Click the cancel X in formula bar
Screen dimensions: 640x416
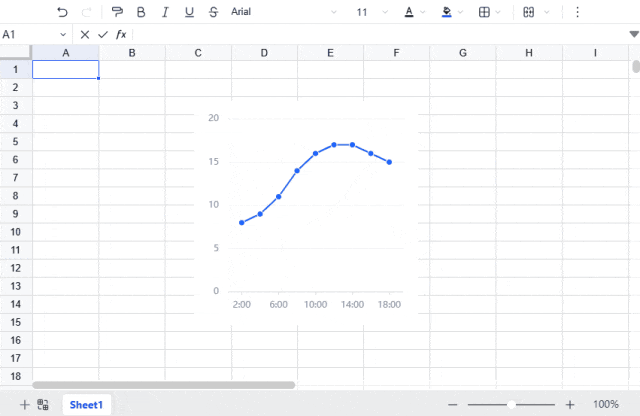click(x=85, y=34)
